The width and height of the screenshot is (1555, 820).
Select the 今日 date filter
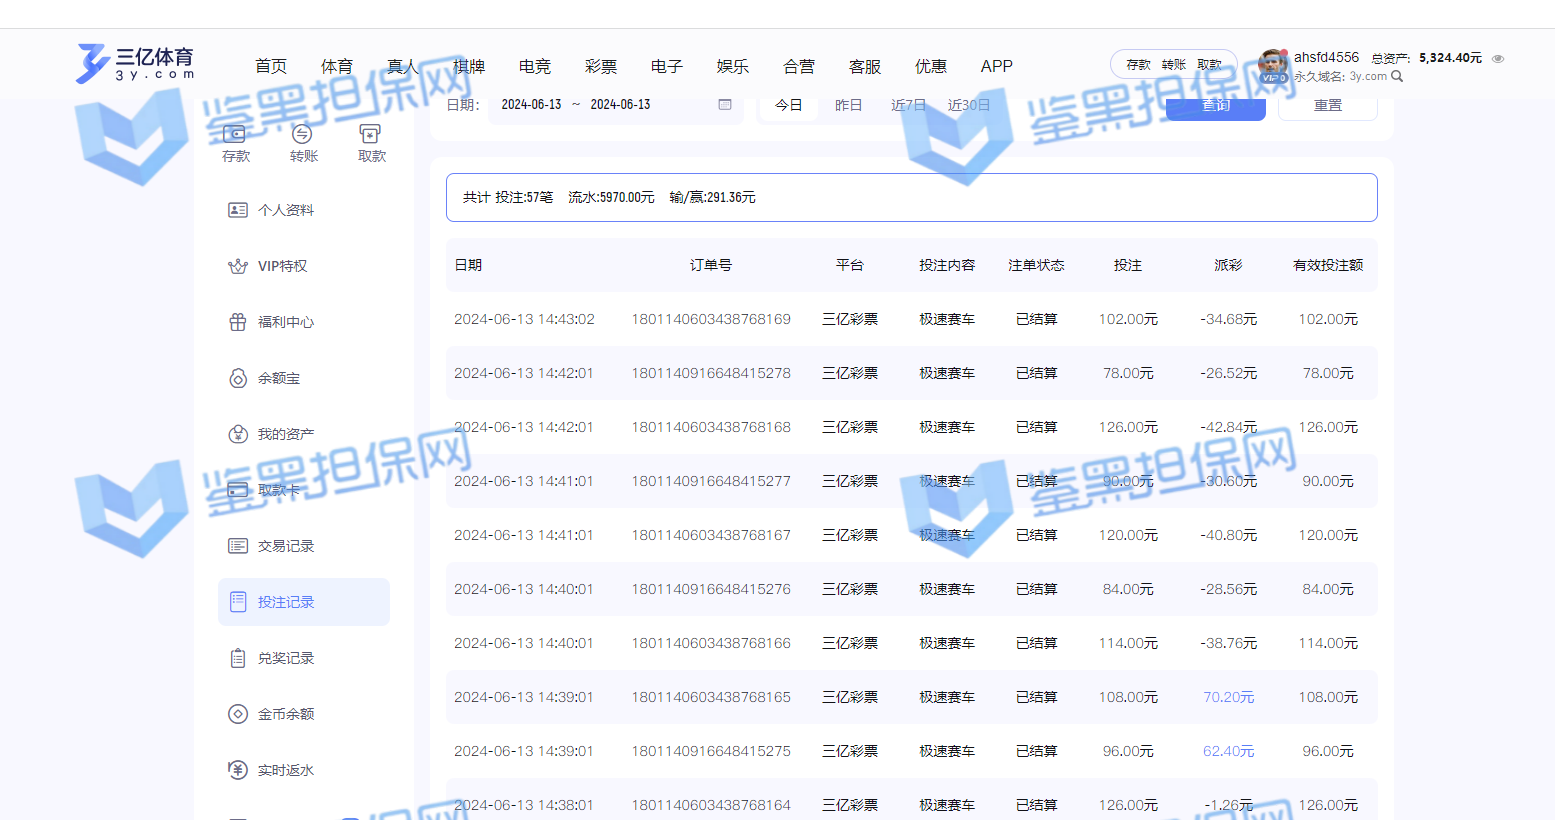(789, 105)
